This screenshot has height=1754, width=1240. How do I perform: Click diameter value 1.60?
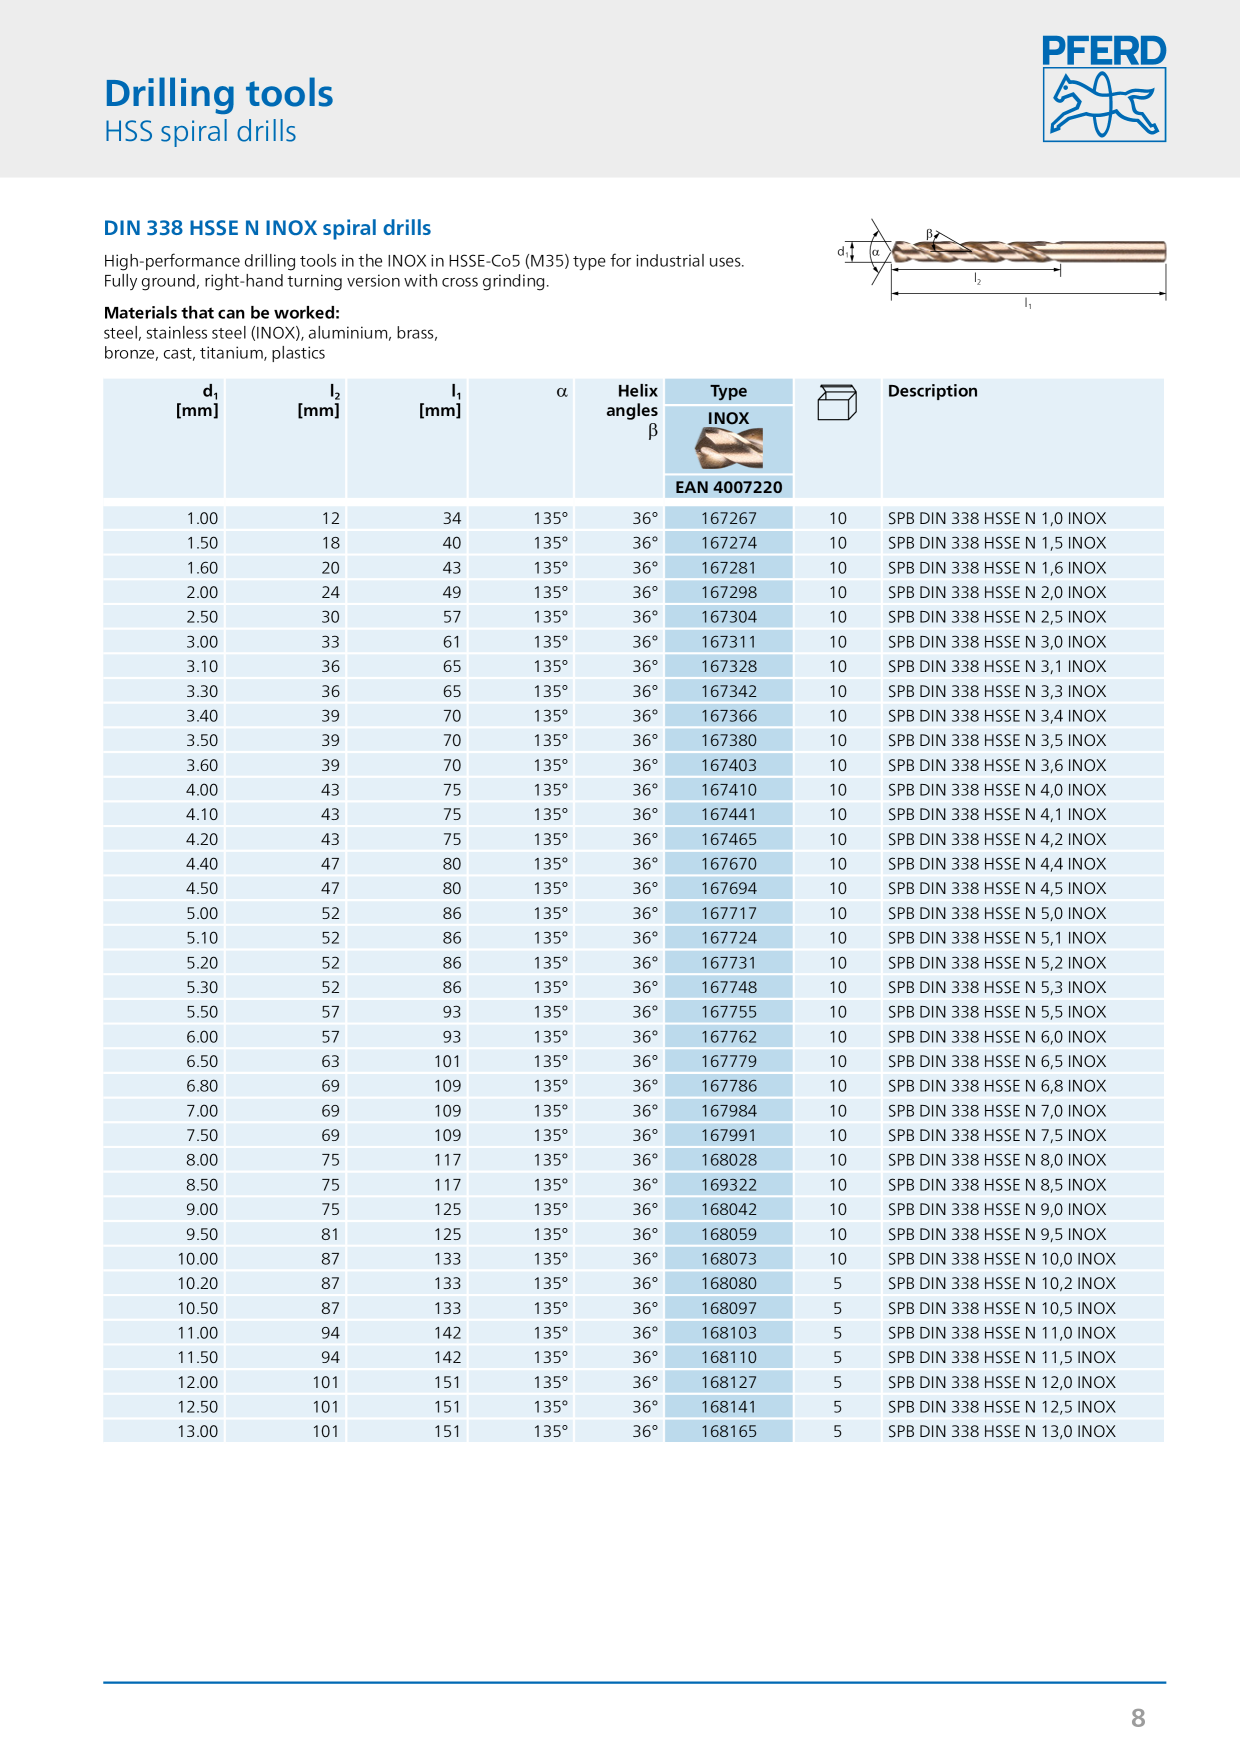click(202, 568)
